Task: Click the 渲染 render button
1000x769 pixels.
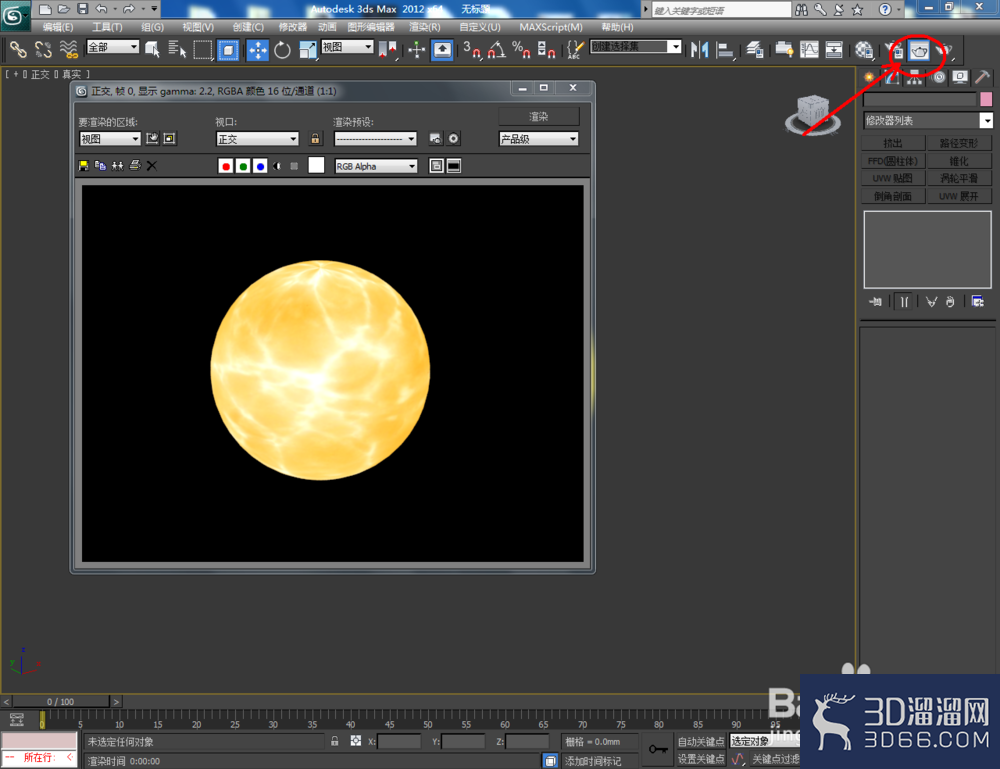Action: [x=538, y=117]
